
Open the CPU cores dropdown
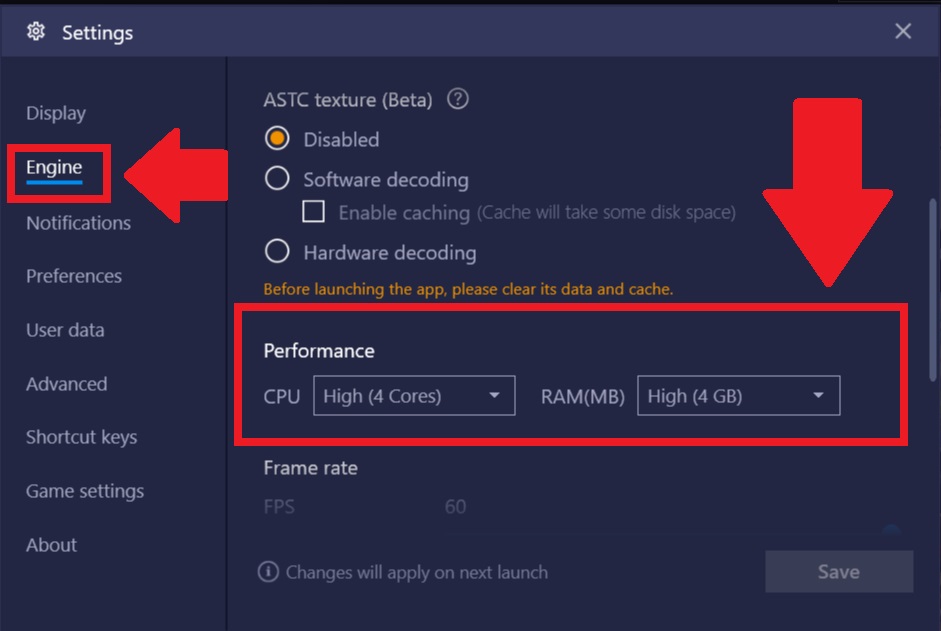pos(414,396)
